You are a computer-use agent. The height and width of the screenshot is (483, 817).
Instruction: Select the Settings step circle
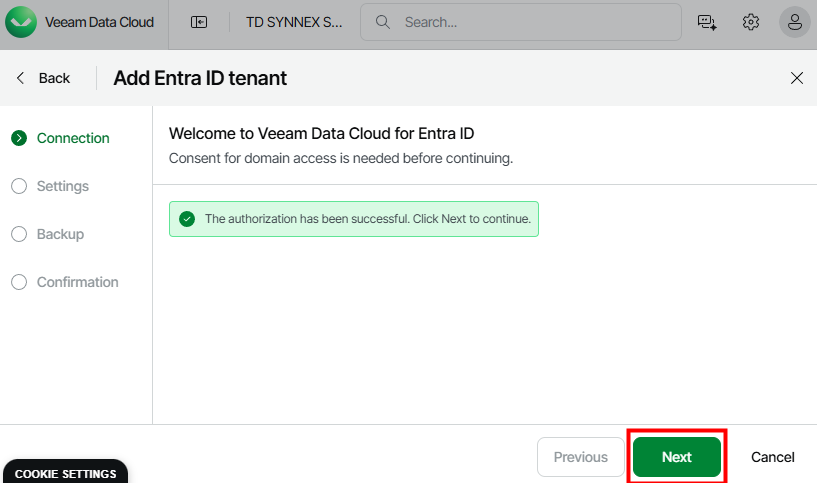click(x=19, y=186)
